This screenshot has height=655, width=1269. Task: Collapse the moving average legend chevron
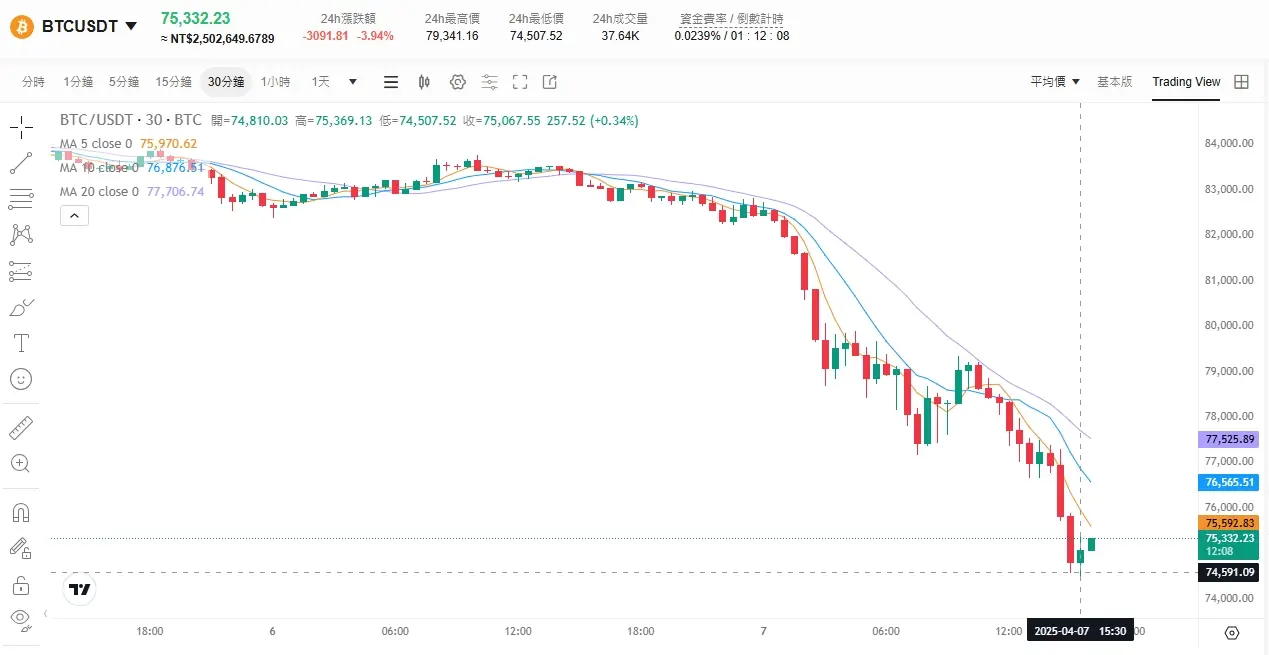tap(74, 215)
